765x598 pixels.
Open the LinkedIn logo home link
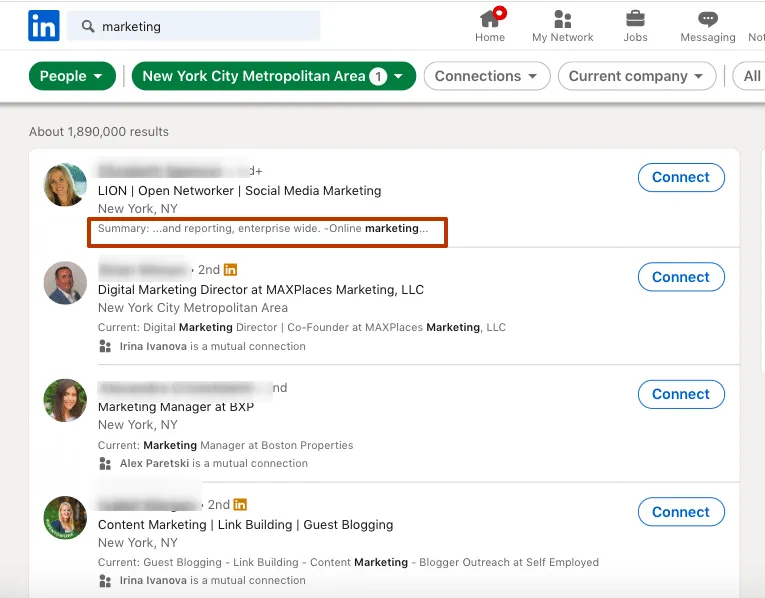point(43,26)
